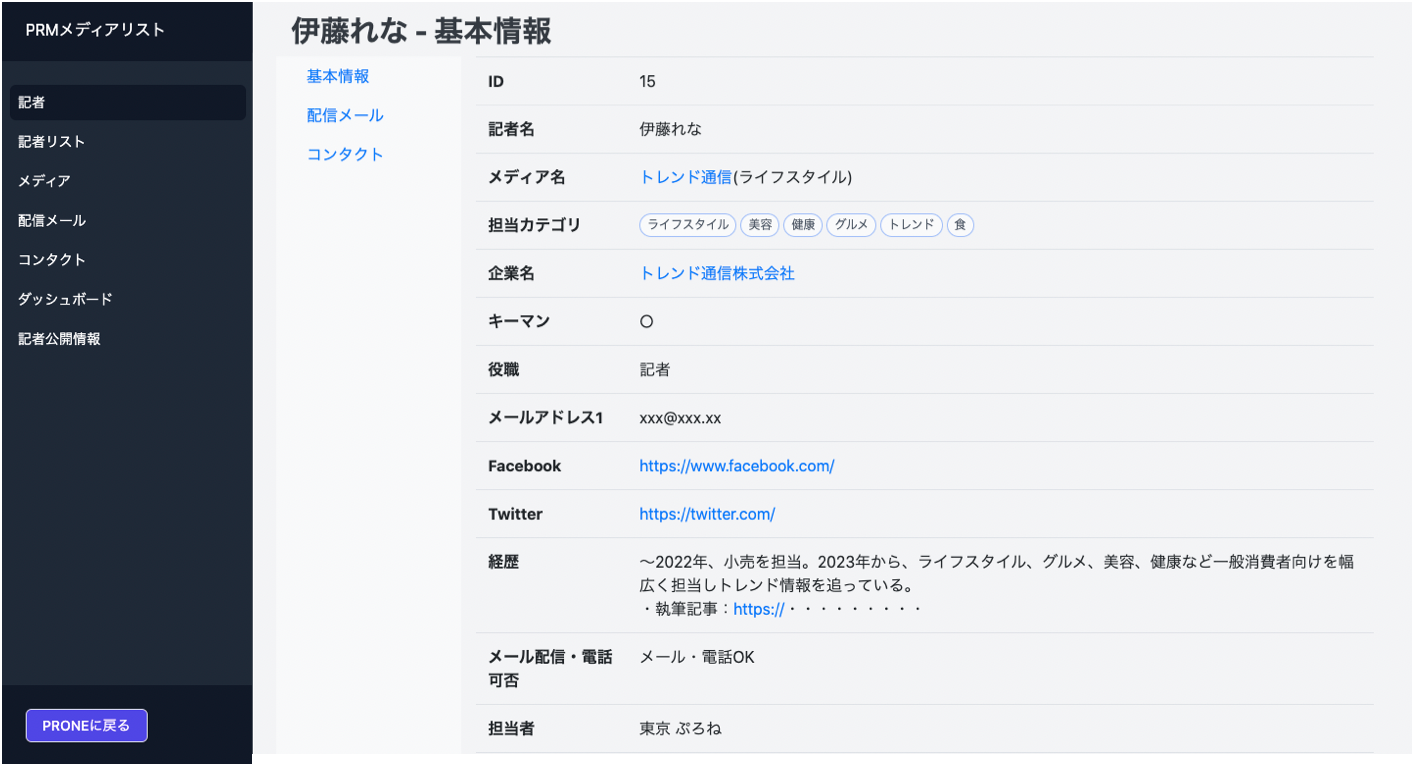Viewport: 1422px width, 764px height.
Task: Switch to the 基本情報 sub-tab
Action: tap(338, 76)
